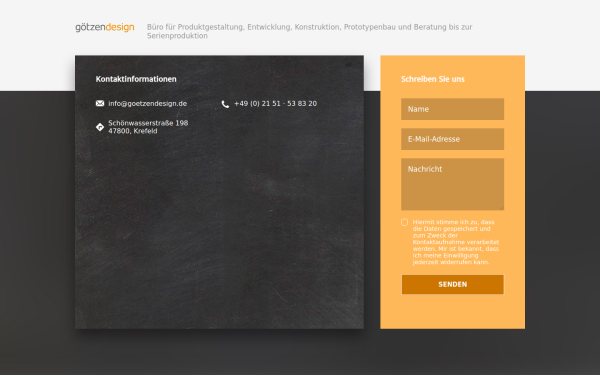The width and height of the screenshot is (600, 375).
Task: Open the info@goetzendesign.de email link
Action: [x=147, y=104]
